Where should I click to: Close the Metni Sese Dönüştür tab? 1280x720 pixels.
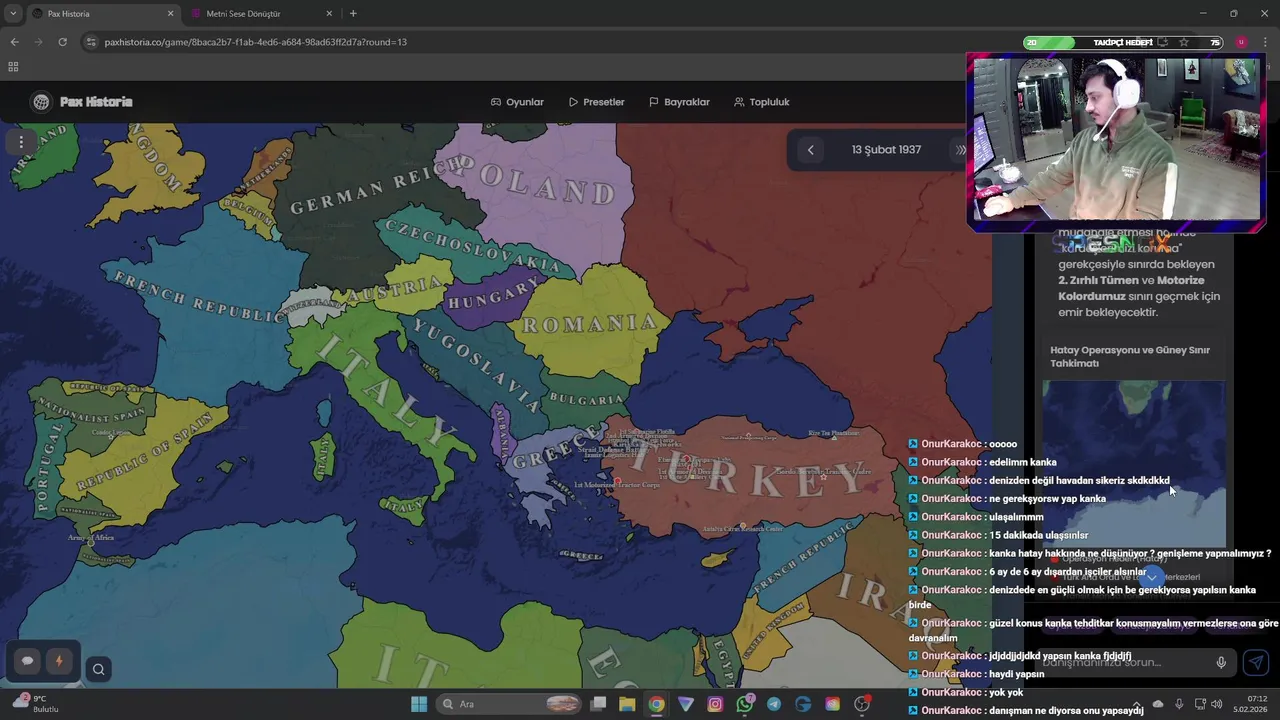pyautogui.click(x=329, y=14)
